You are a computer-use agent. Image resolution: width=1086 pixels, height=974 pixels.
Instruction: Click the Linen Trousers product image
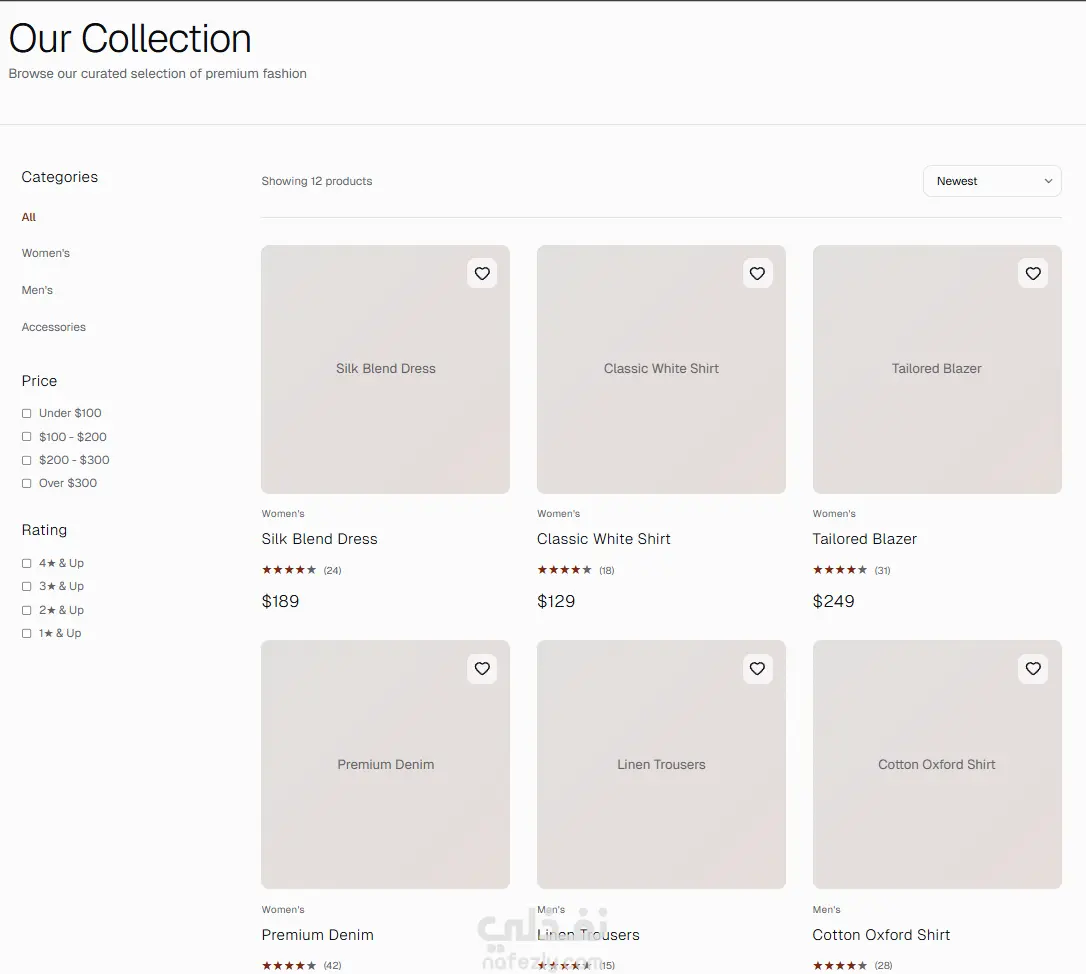tap(661, 765)
